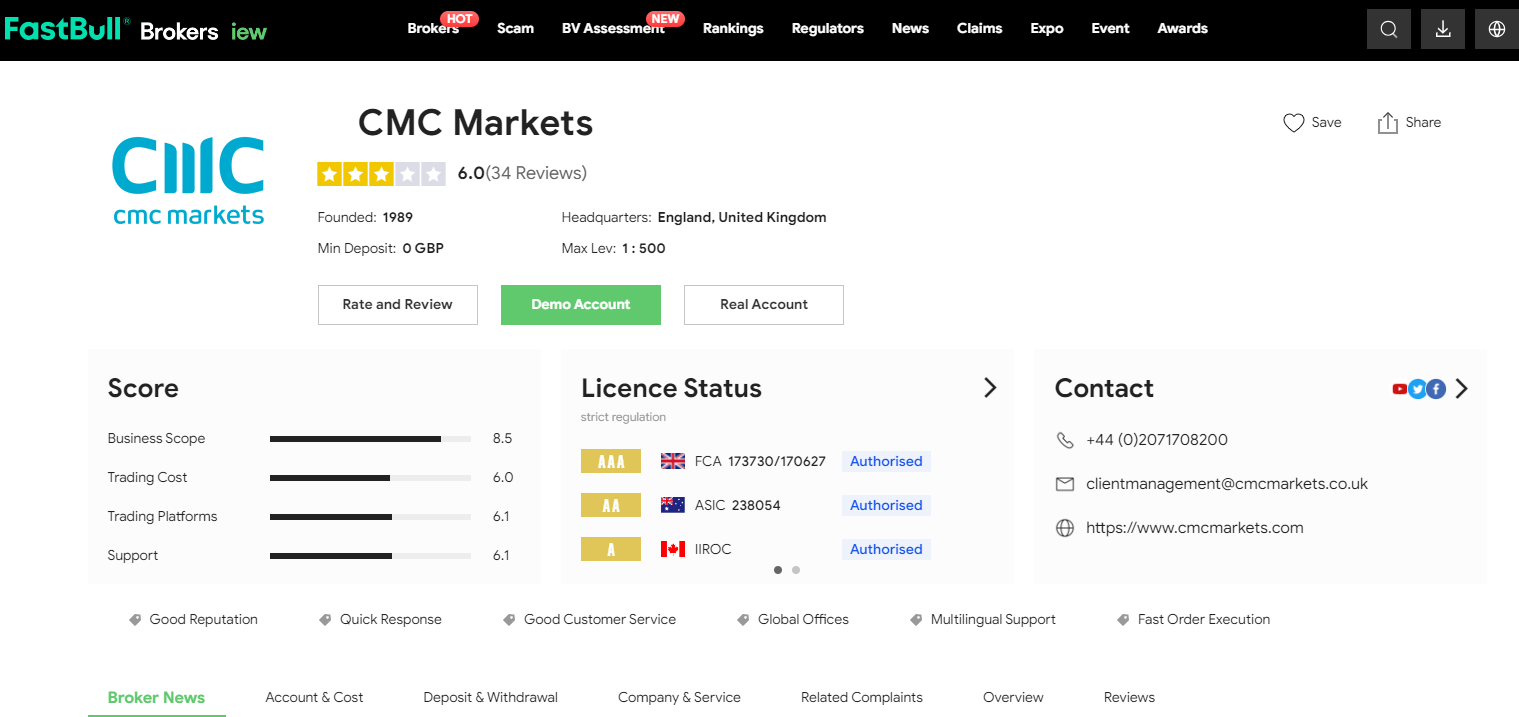Click the Business Scope score bar
The height and width of the screenshot is (717, 1519).
click(x=370, y=439)
